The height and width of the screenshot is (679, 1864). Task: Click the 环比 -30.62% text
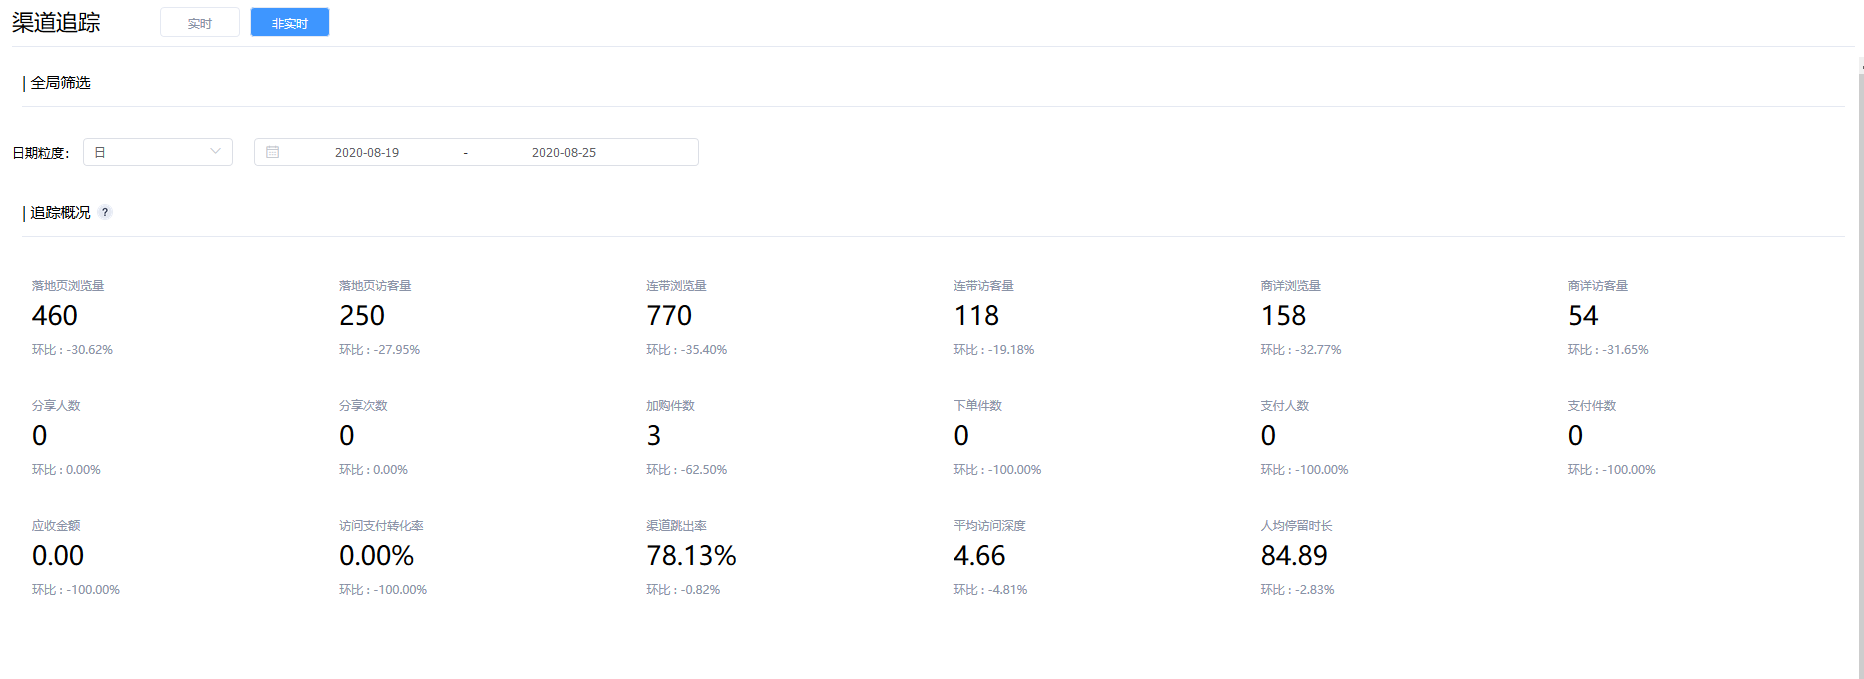[72, 350]
